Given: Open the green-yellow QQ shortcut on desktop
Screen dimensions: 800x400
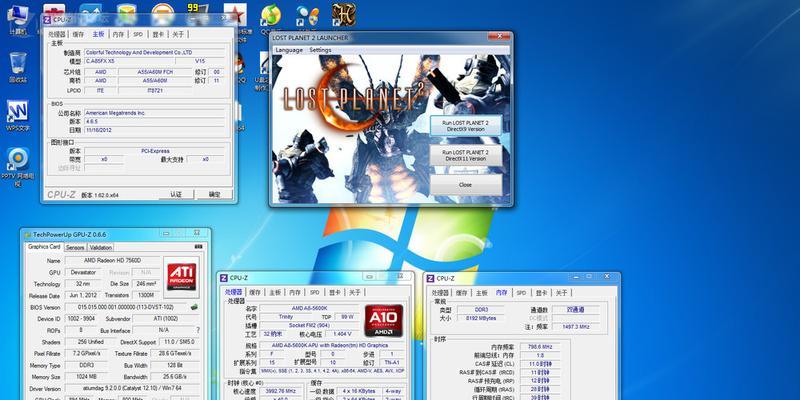Looking at the screenshot, I should (x=271, y=17).
